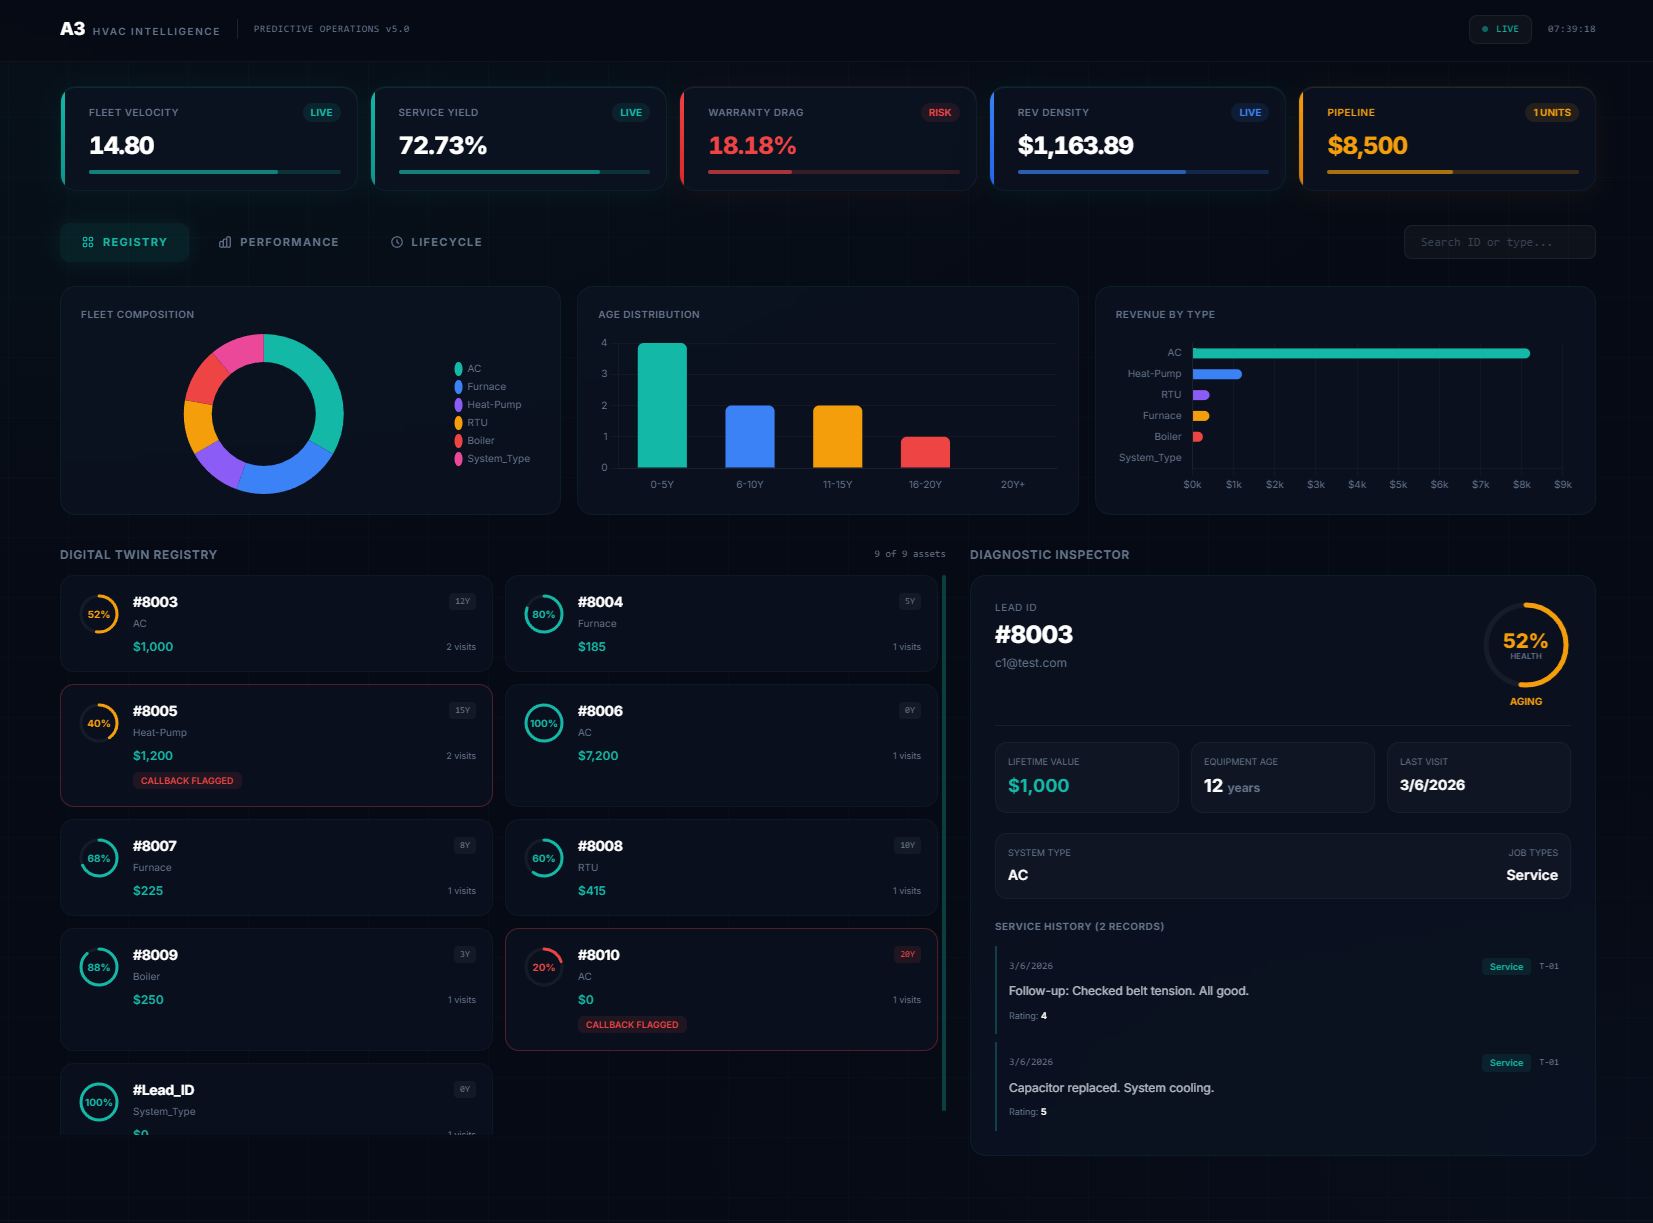Expand the Service History records section
The image size is (1653, 1223).
pyautogui.click(x=1079, y=926)
